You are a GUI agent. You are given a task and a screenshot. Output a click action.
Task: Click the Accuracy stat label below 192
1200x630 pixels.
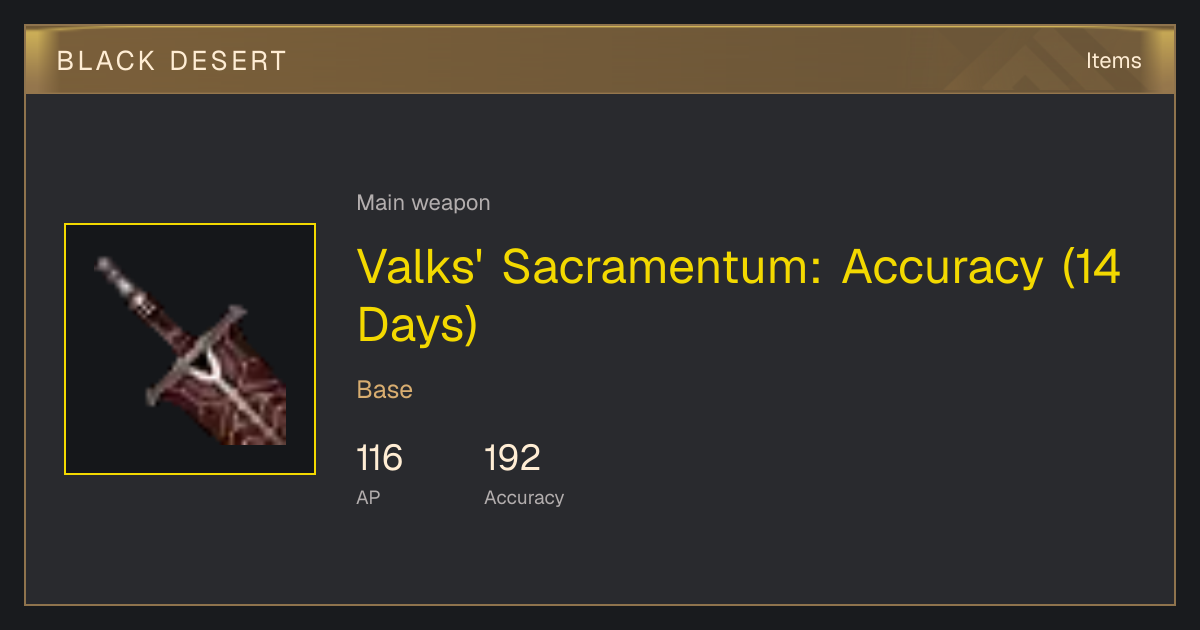coord(524,498)
